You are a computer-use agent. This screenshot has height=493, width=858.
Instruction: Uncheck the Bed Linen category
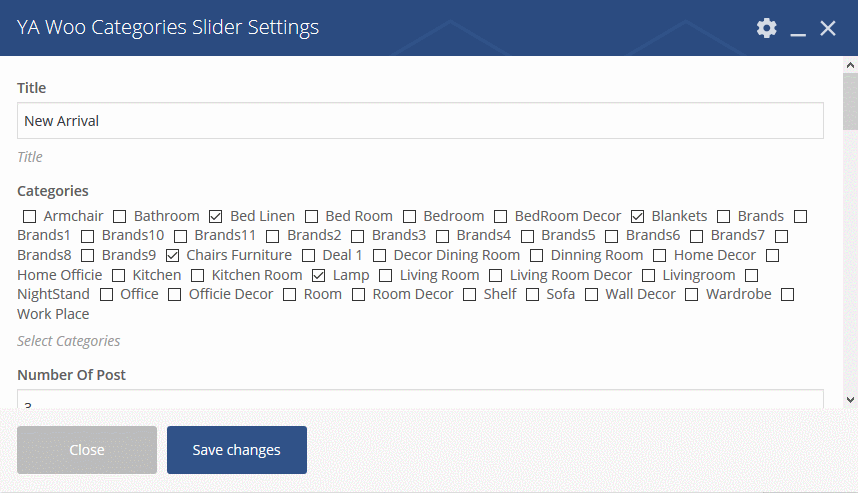point(216,217)
